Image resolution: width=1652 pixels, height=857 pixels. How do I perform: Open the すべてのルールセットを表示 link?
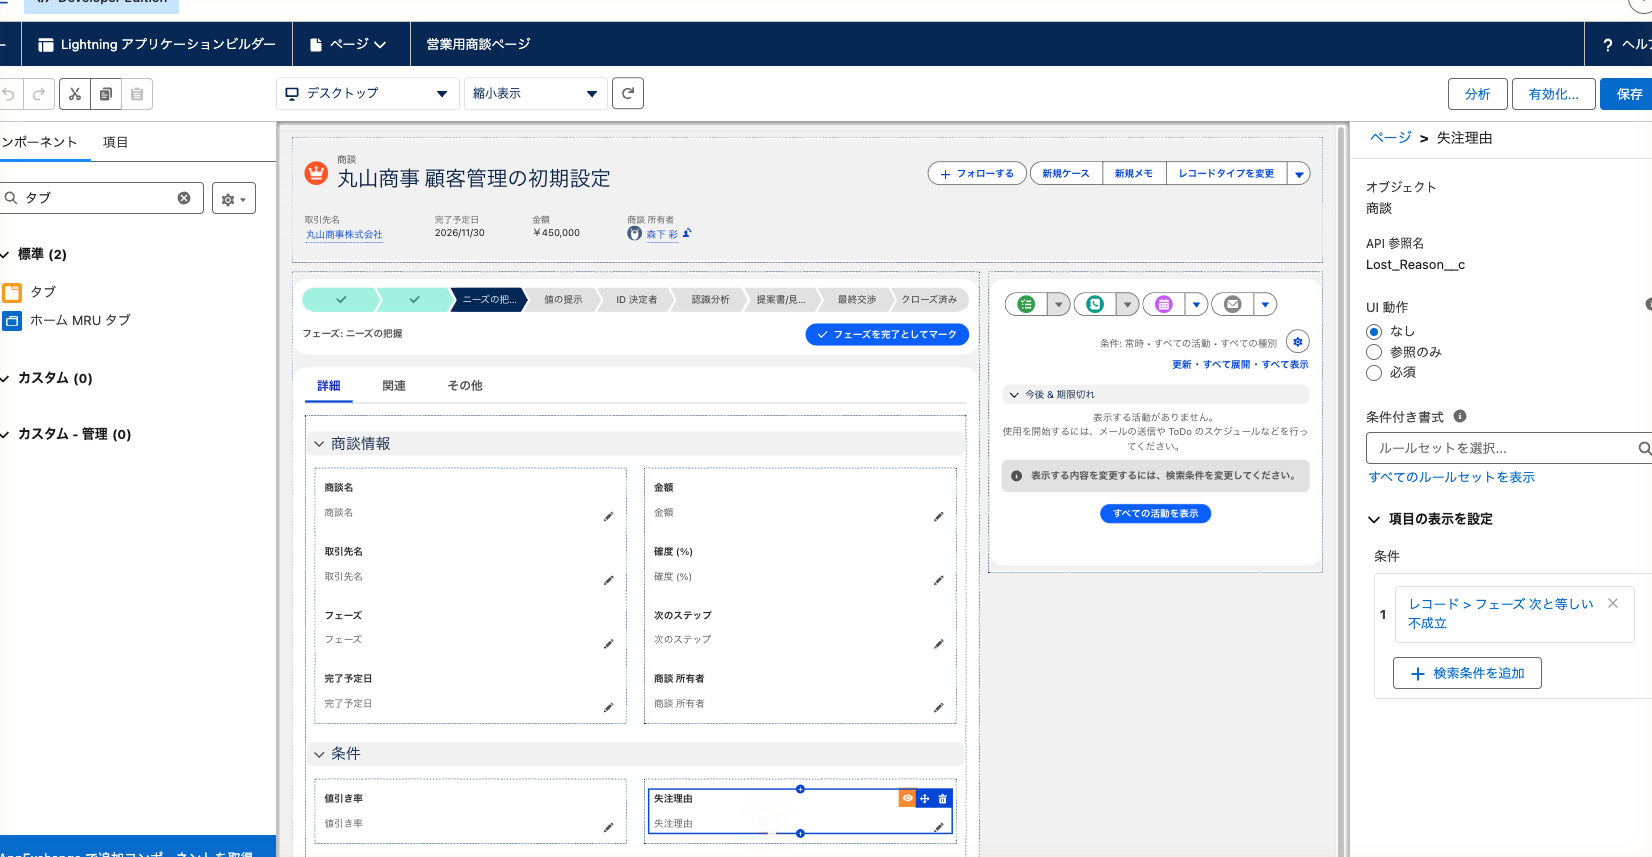pos(1452,477)
